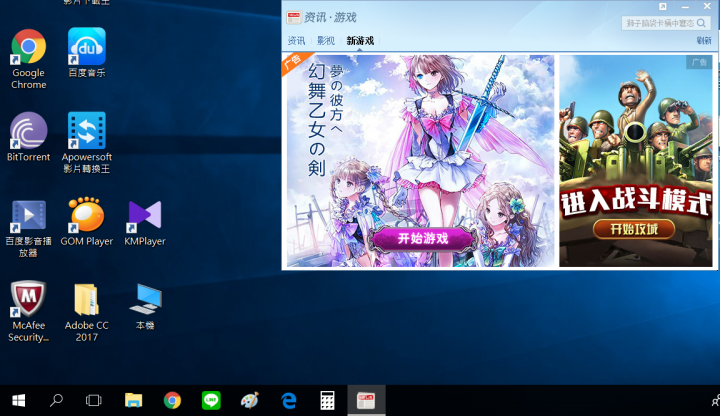Switch to the 影视 tab
Viewport: 720px width, 416px height.
[326, 41]
